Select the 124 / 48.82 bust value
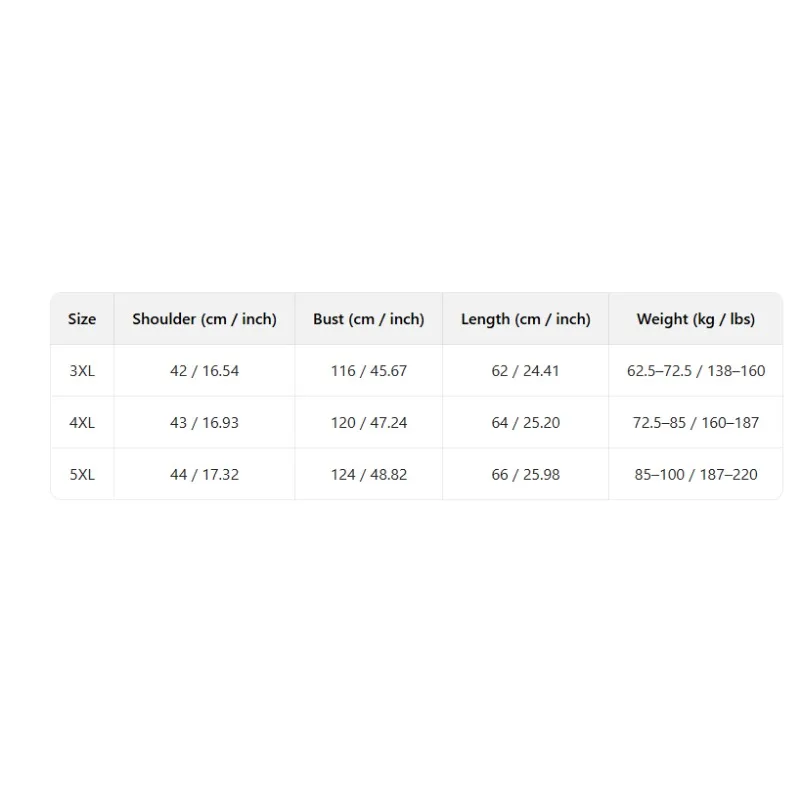 [x=369, y=474]
